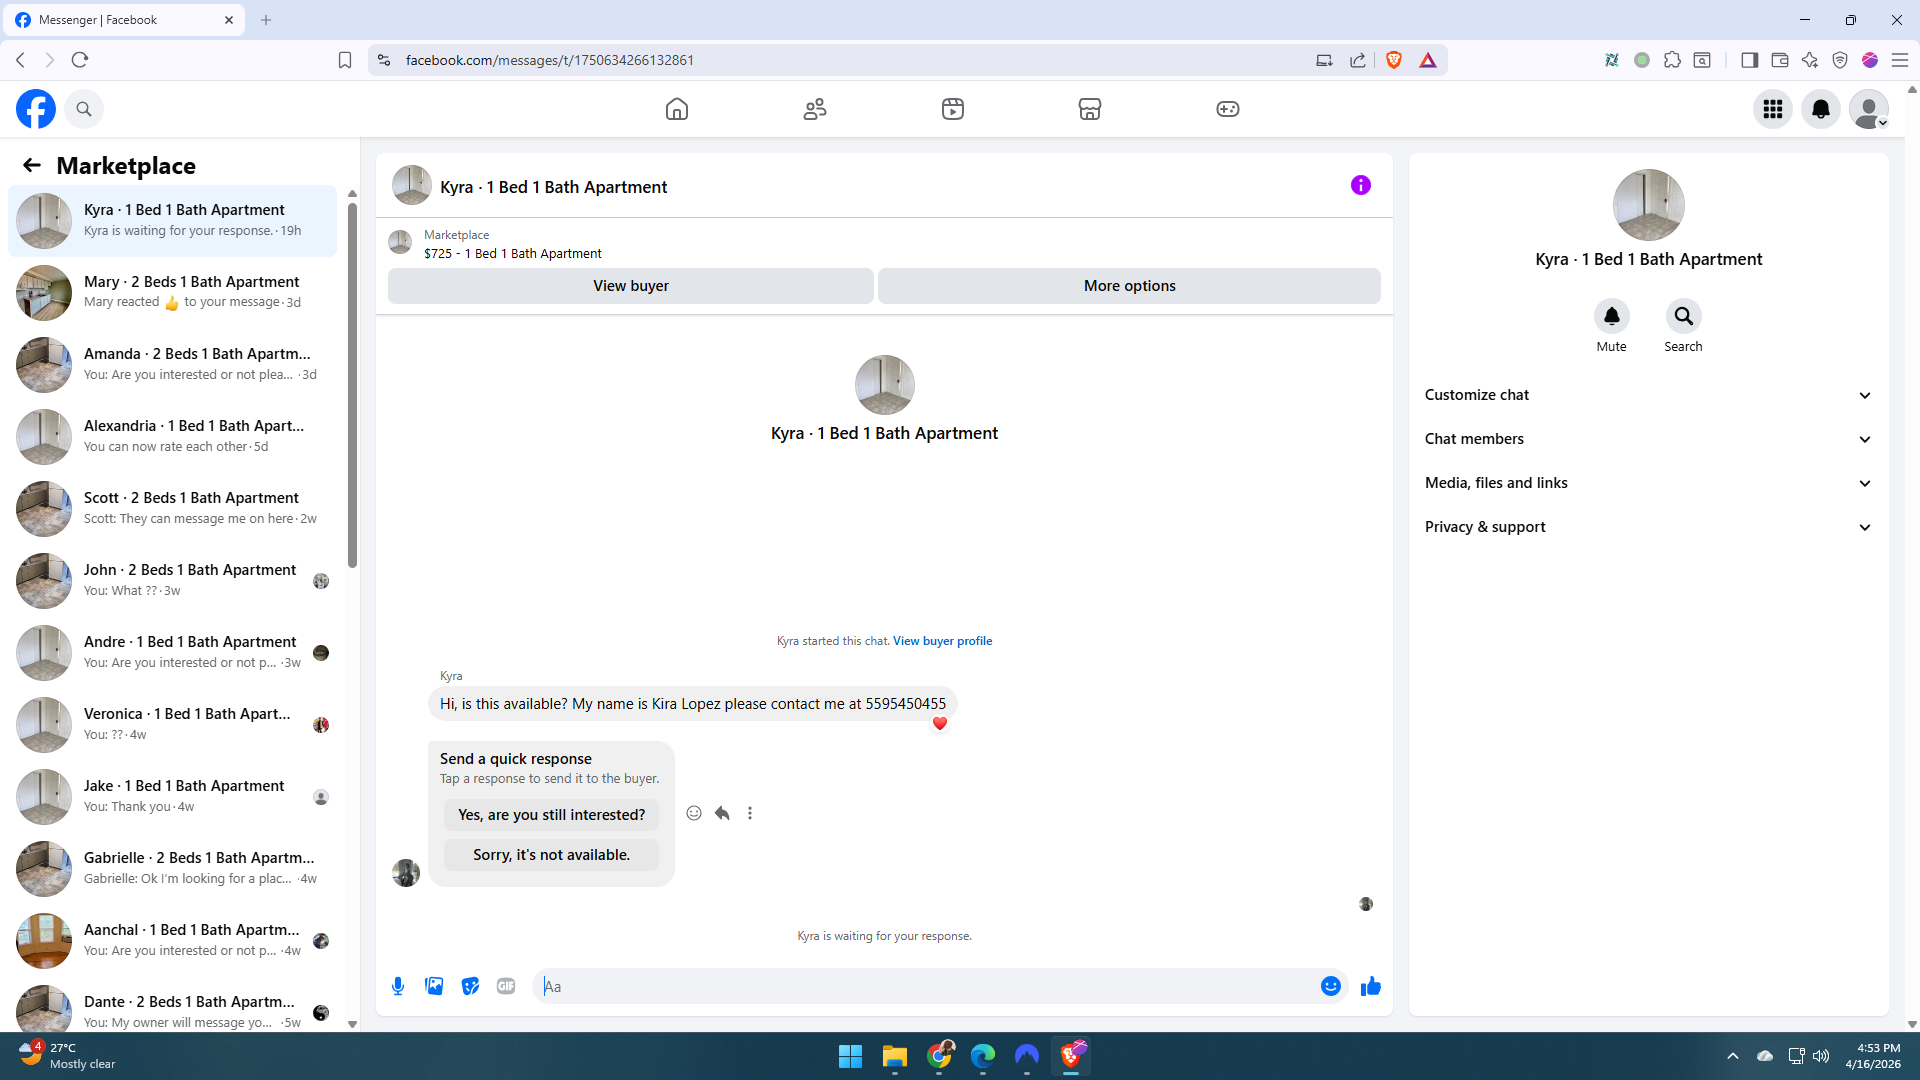Open Facebook search magnifier
1920x1080 pixels.
84,109
